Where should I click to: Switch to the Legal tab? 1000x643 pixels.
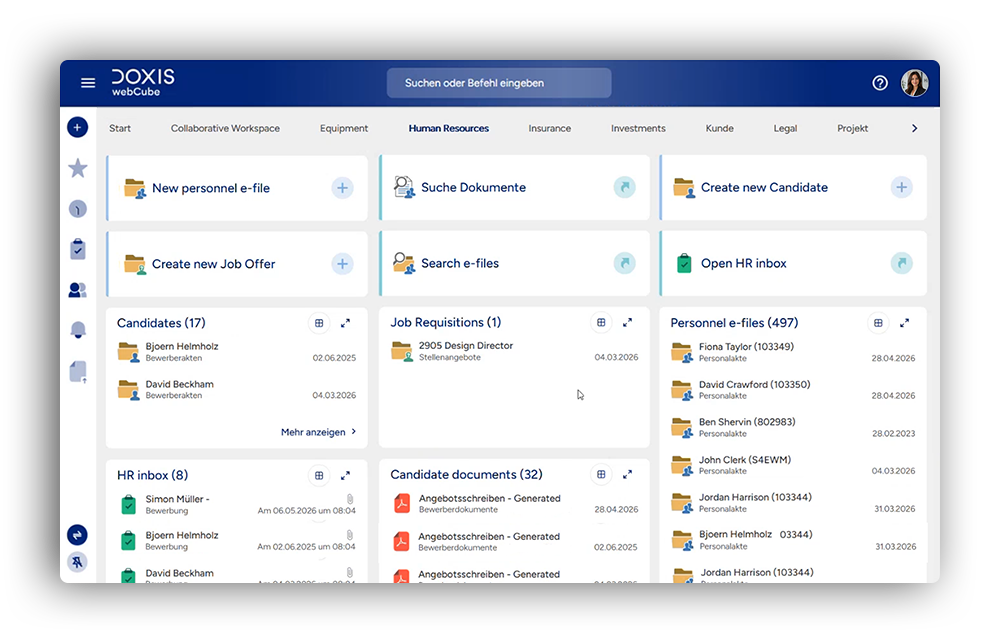(x=785, y=128)
